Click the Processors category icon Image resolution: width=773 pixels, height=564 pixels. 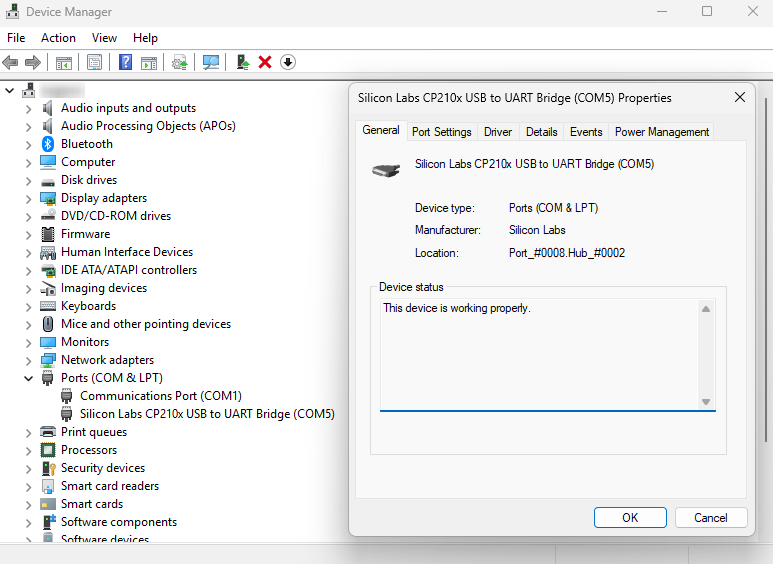(x=48, y=450)
